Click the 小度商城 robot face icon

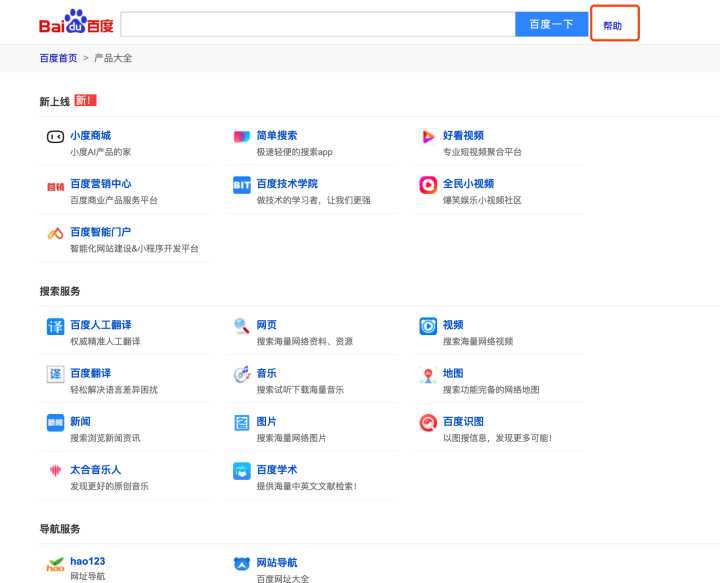click(55, 137)
